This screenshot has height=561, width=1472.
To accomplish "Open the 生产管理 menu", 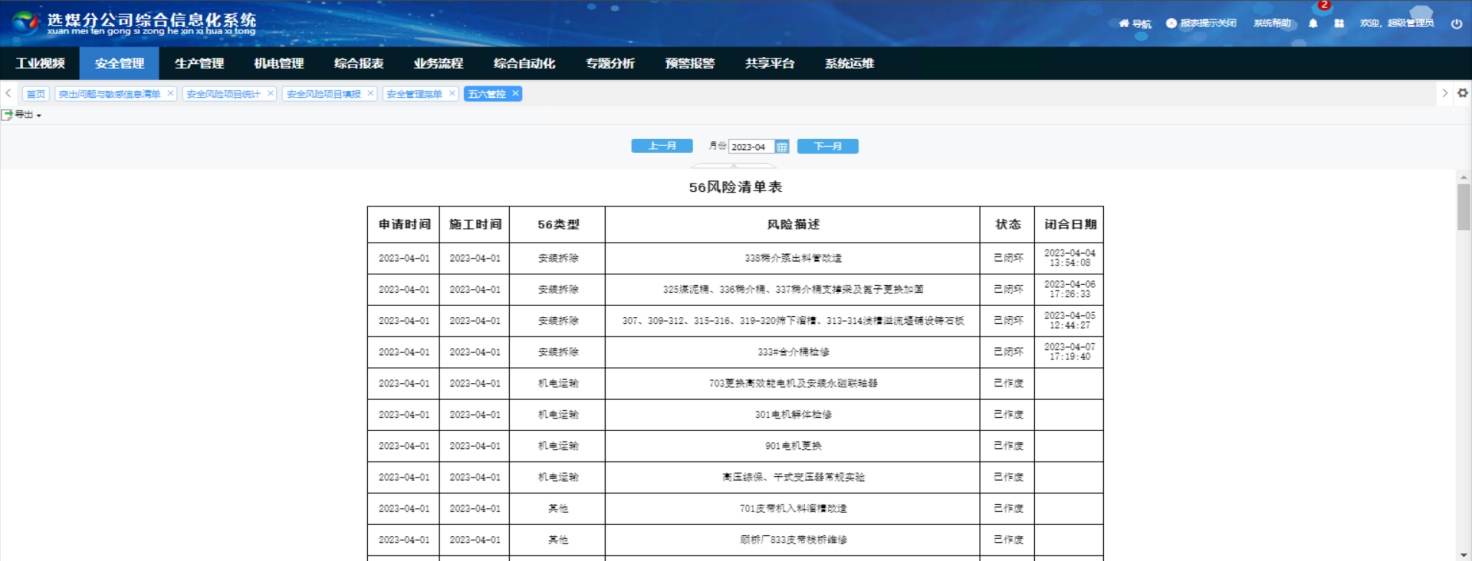I will coord(199,63).
